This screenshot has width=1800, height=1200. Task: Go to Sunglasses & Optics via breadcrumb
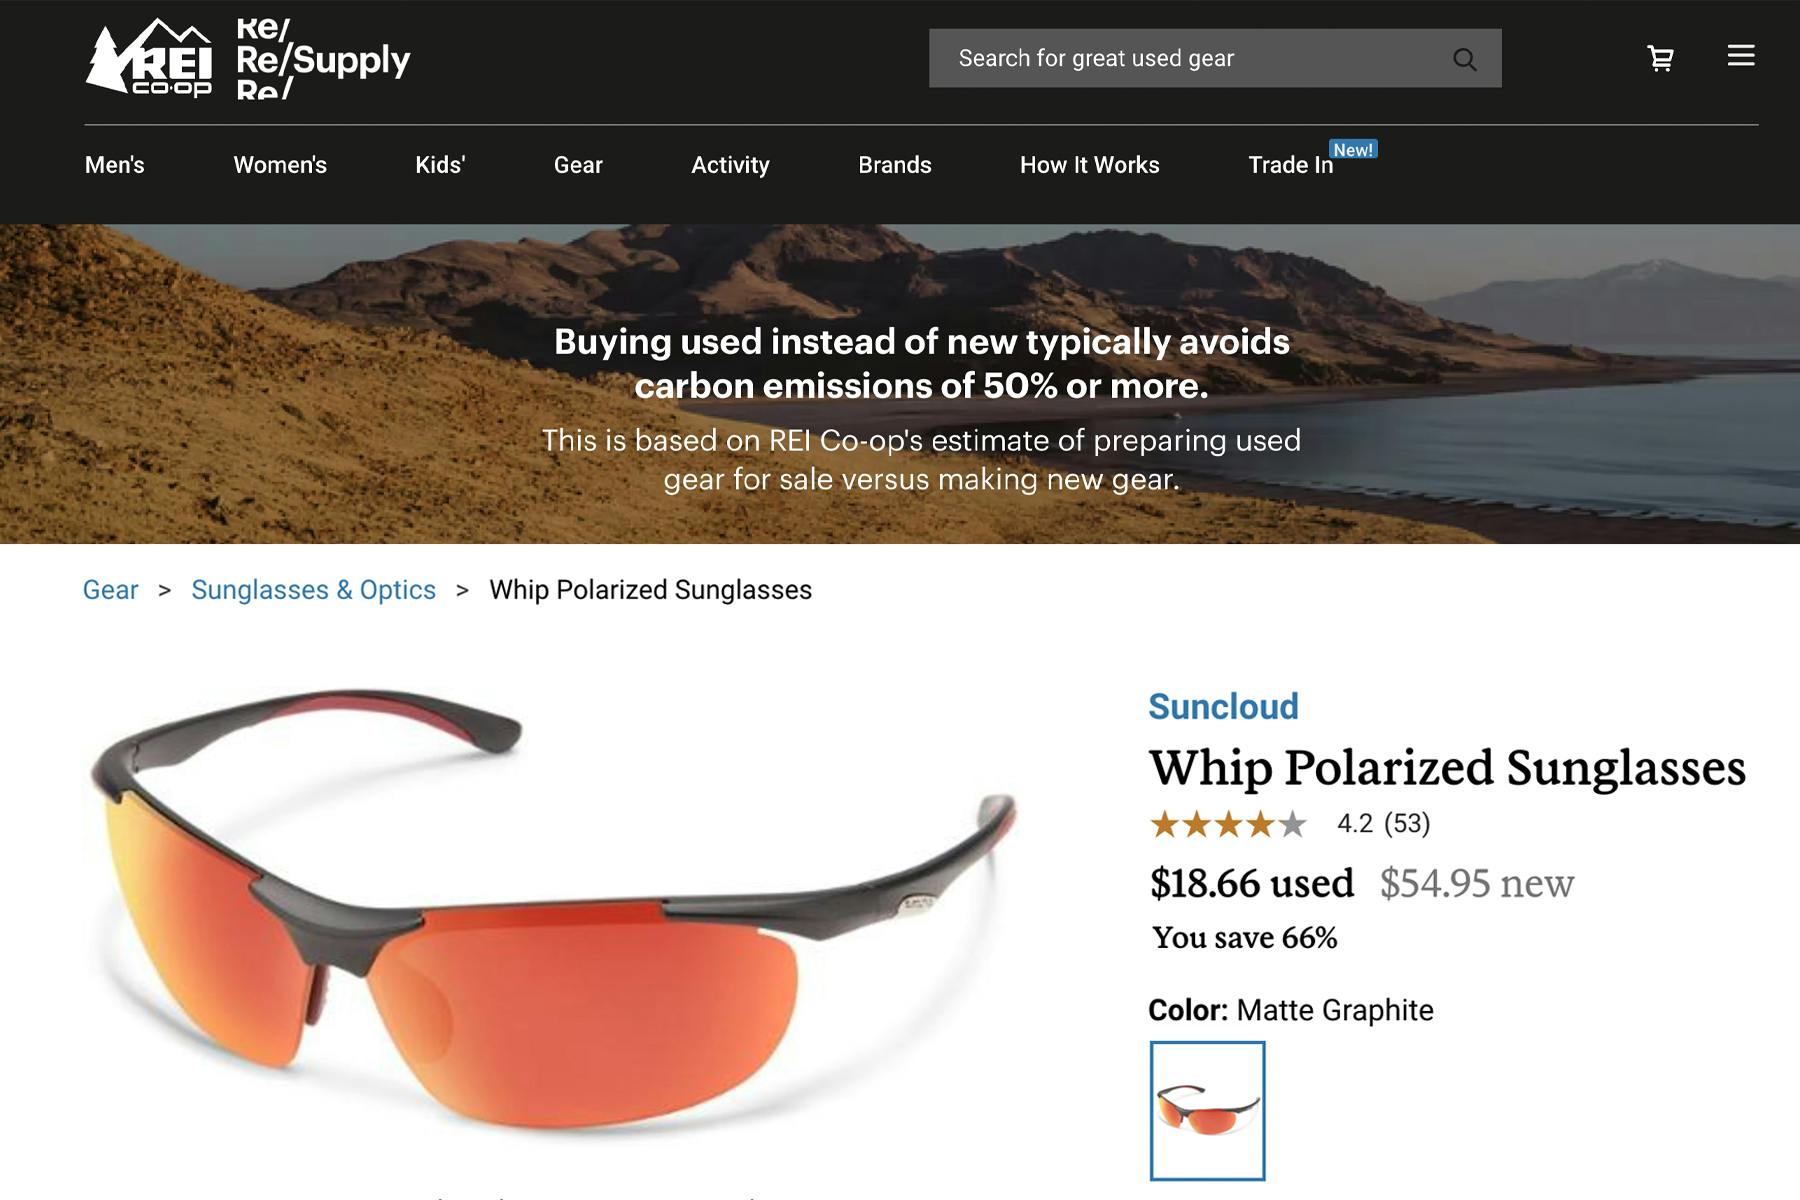click(314, 590)
